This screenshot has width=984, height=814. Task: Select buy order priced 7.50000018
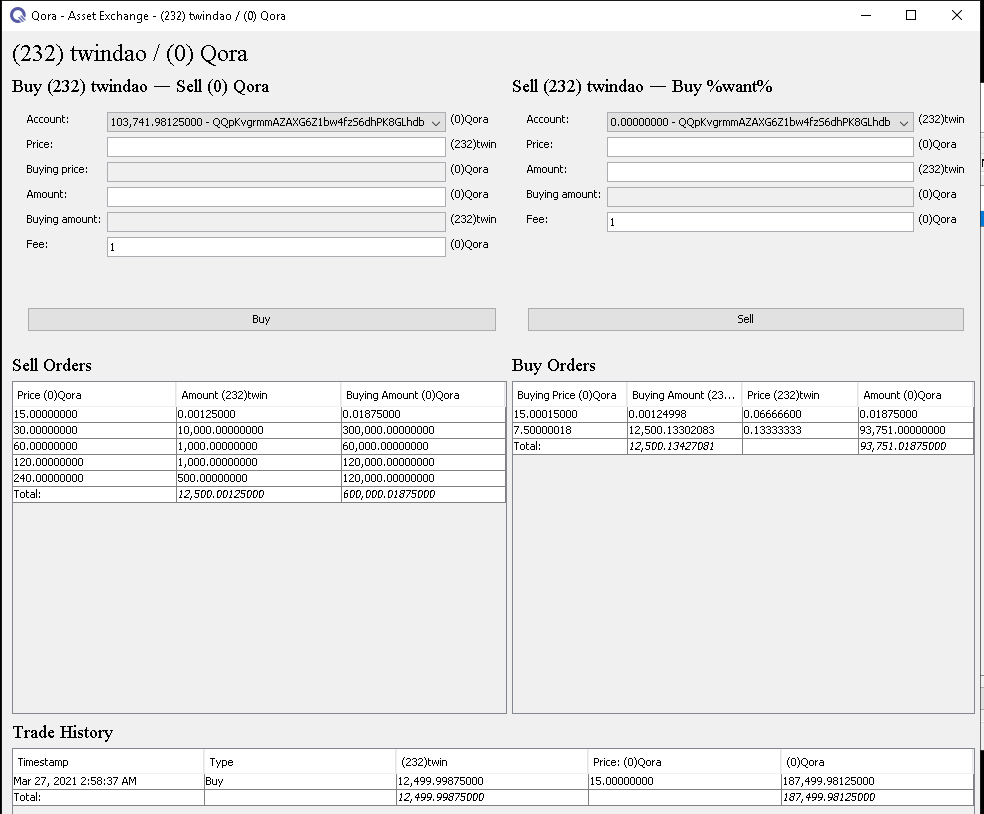pos(743,430)
